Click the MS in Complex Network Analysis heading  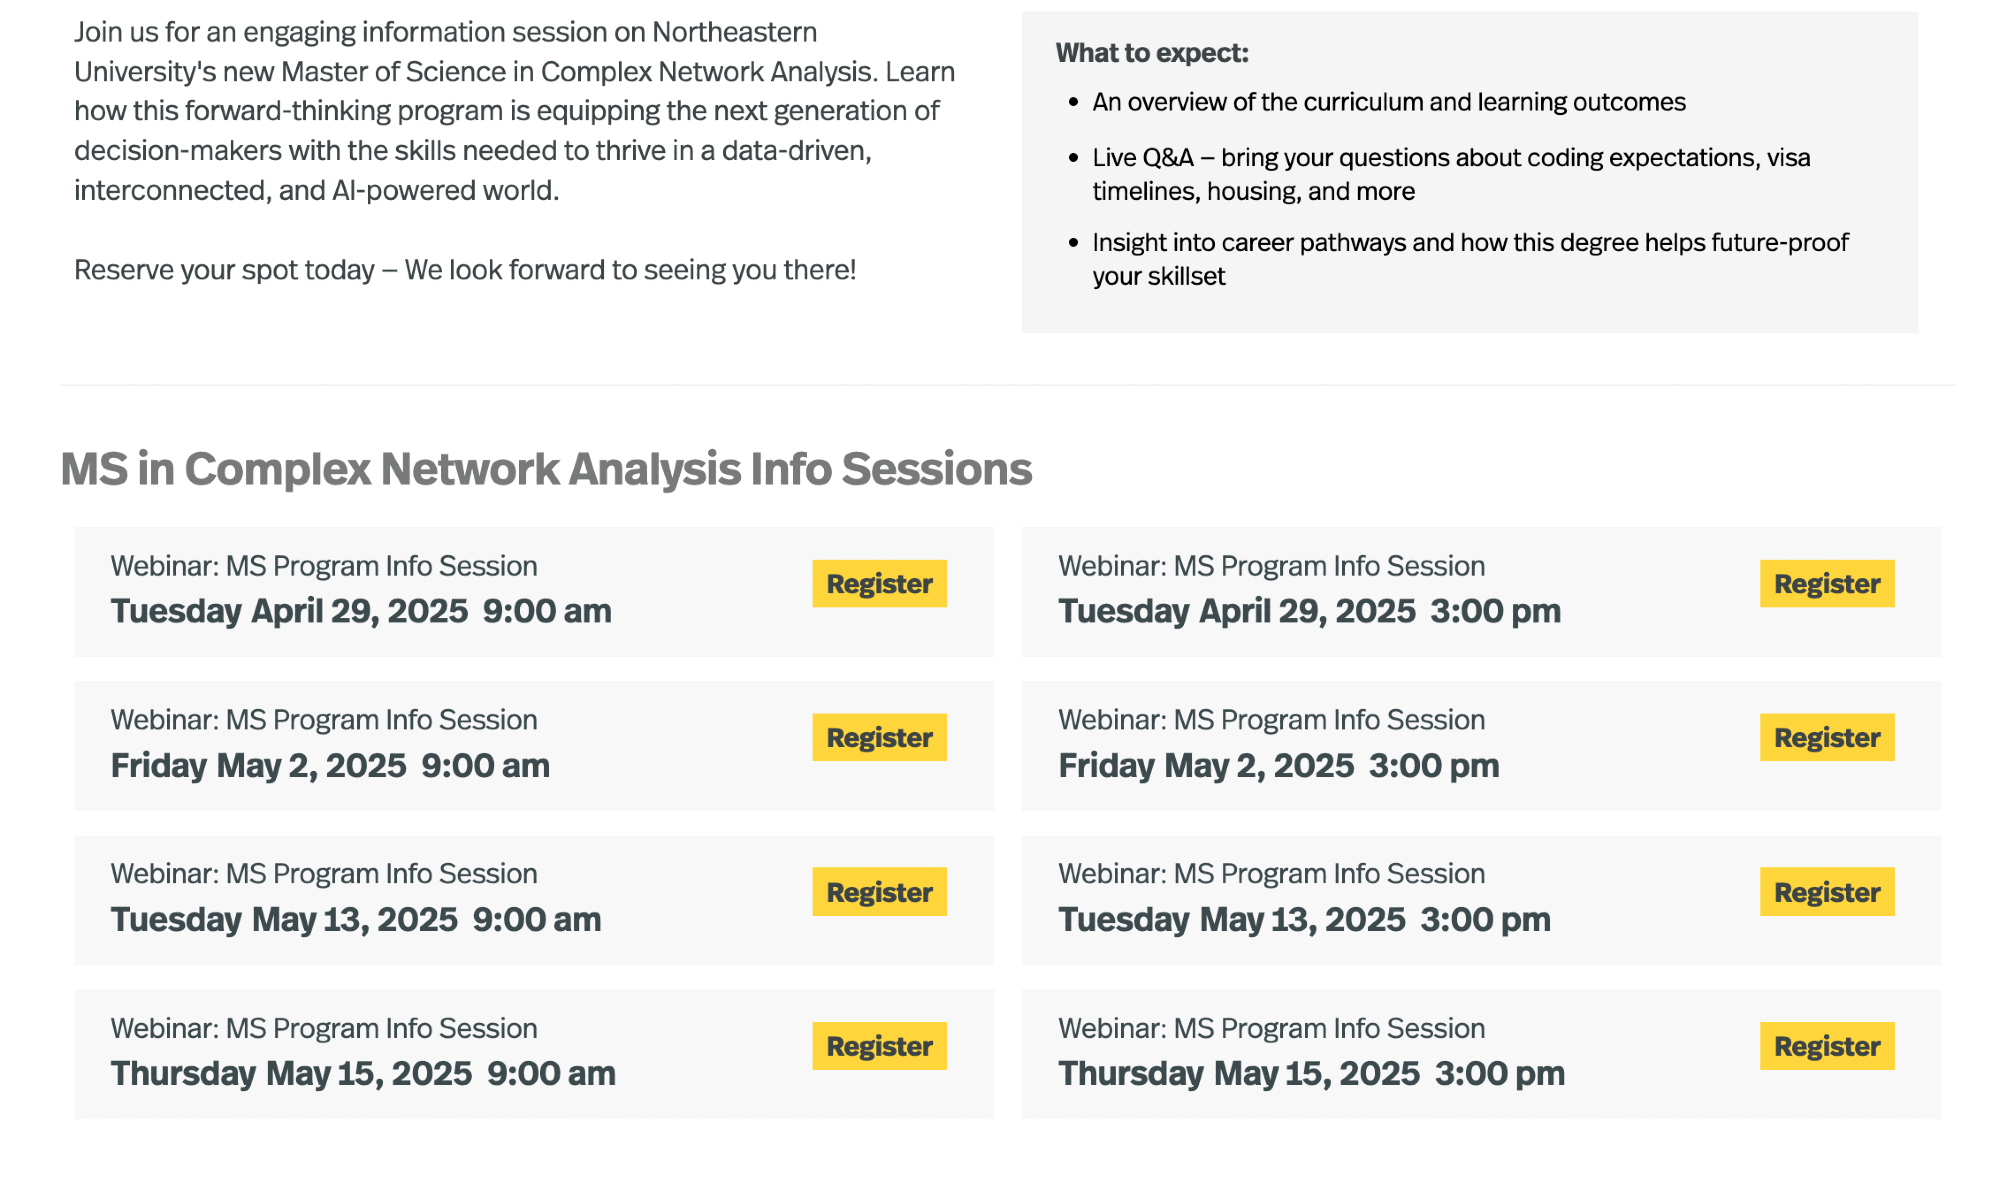[545, 469]
